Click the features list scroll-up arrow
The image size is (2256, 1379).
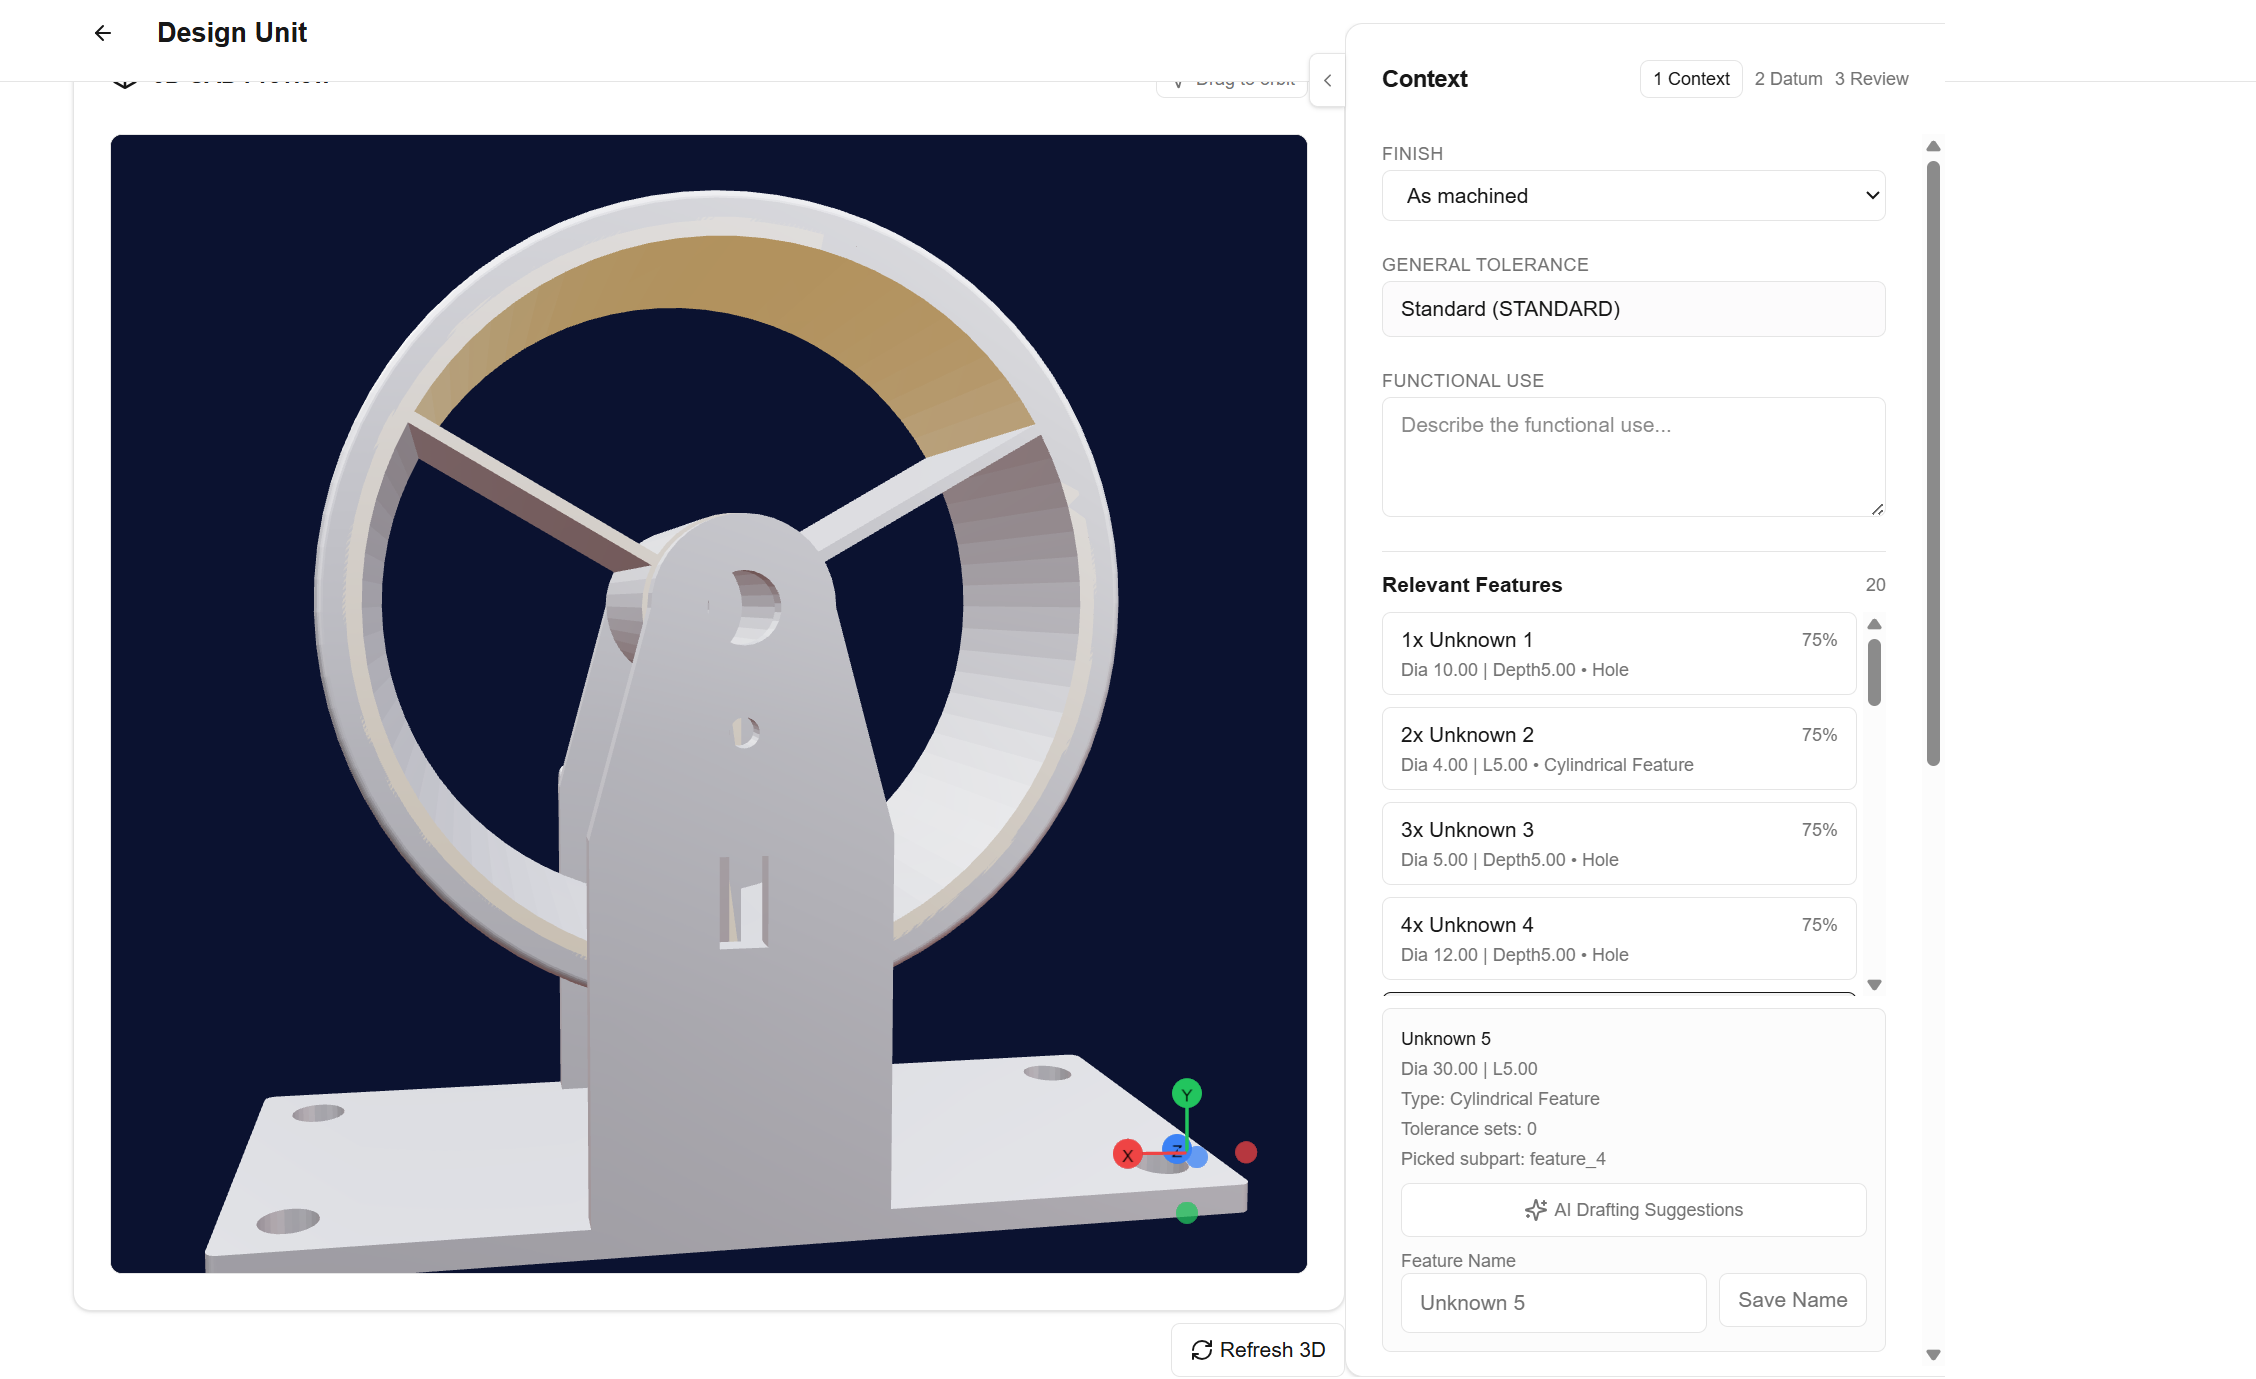pyautogui.click(x=1874, y=624)
